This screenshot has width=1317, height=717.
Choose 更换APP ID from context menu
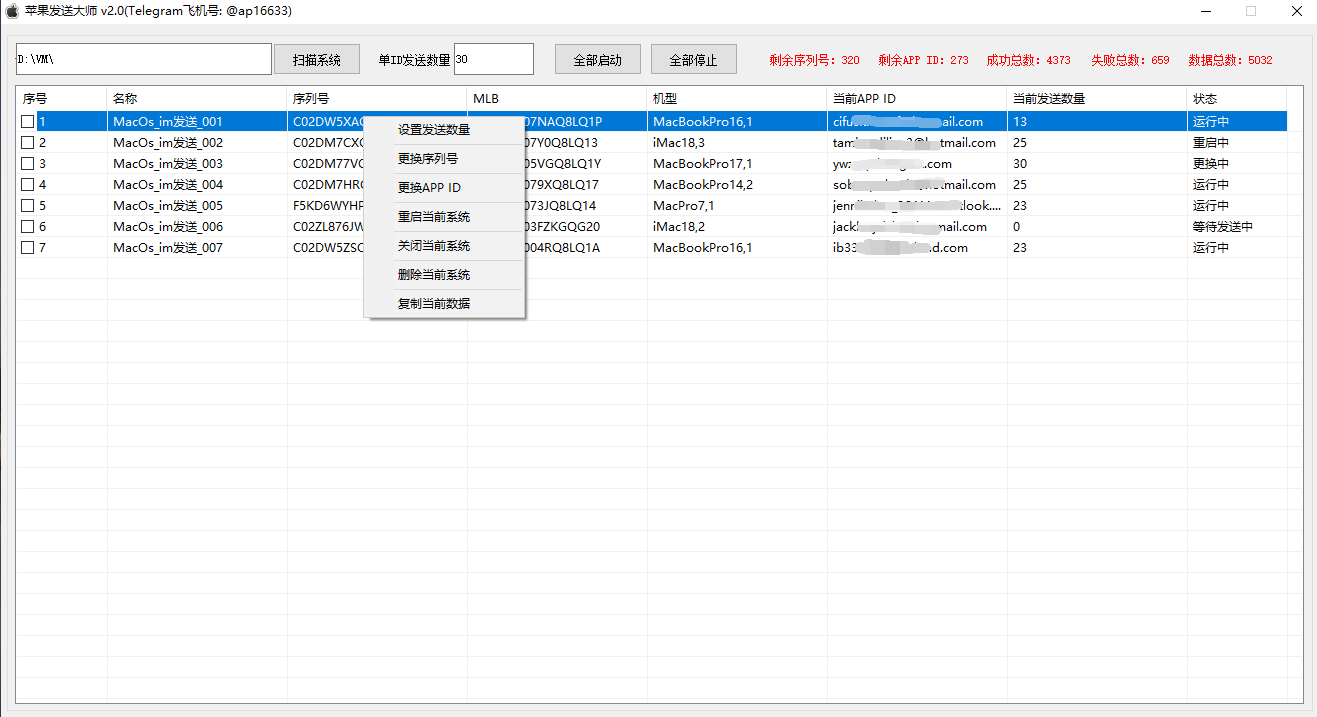coord(445,188)
